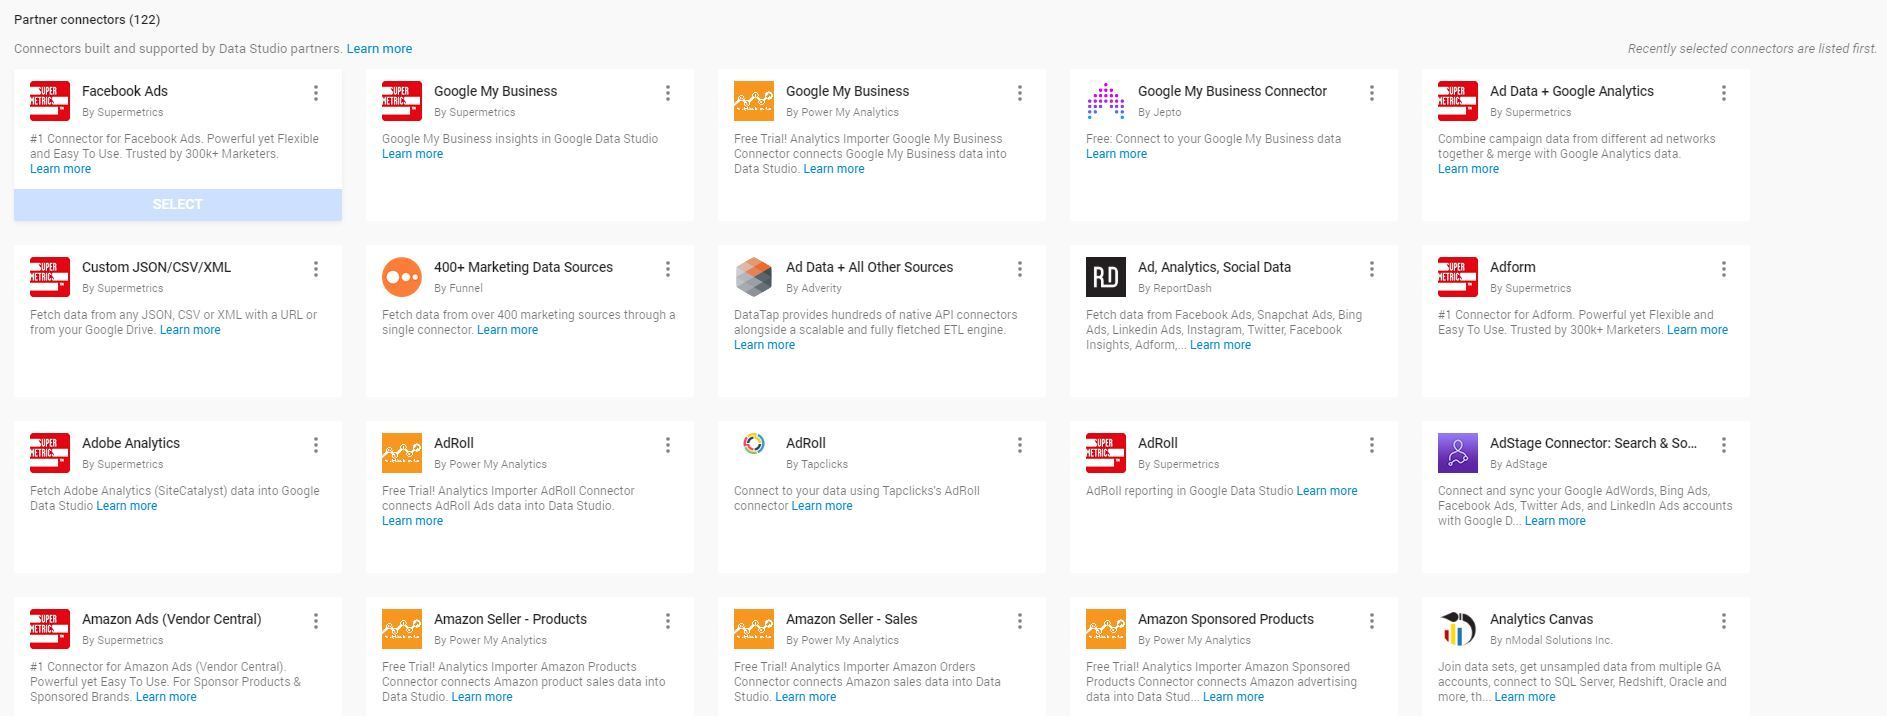
Task: Click Learn more on Google My Business Connector by Jepto
Action: [1116, 154]
